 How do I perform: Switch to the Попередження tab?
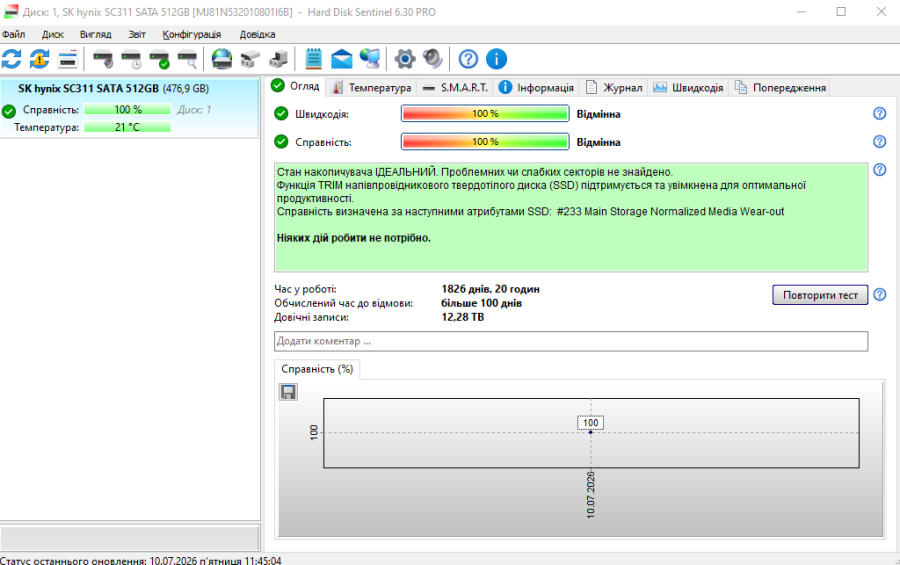tap(780, 87)
